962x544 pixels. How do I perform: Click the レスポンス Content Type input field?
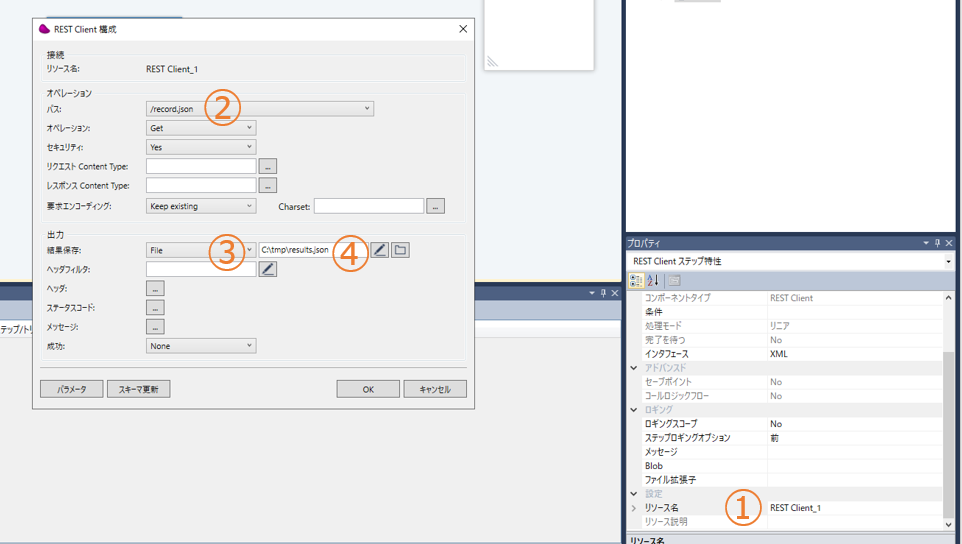[201, 185]
